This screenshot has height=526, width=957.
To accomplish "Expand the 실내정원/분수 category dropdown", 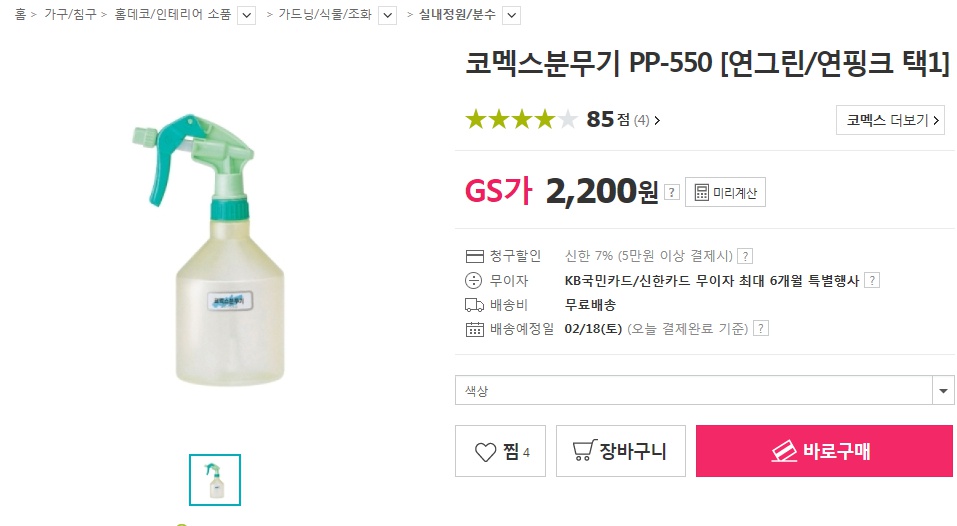I will click(511, 15).
